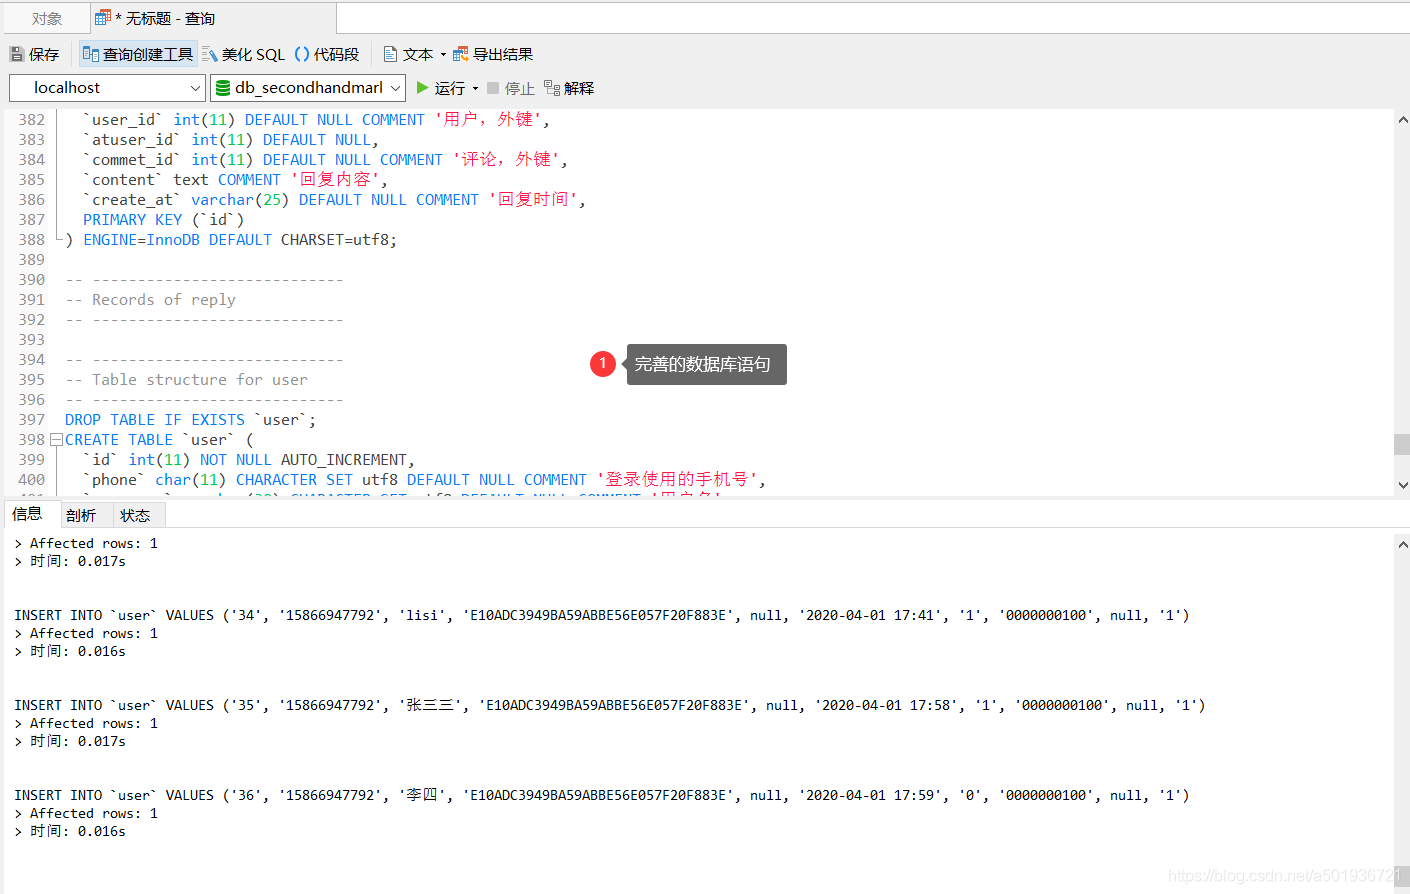The width and height of the screenshot is (1410, 894).
Task: Click the INSERT statement for user '35' 张三三
Action: pyautogui.click(x=610, y=705)
